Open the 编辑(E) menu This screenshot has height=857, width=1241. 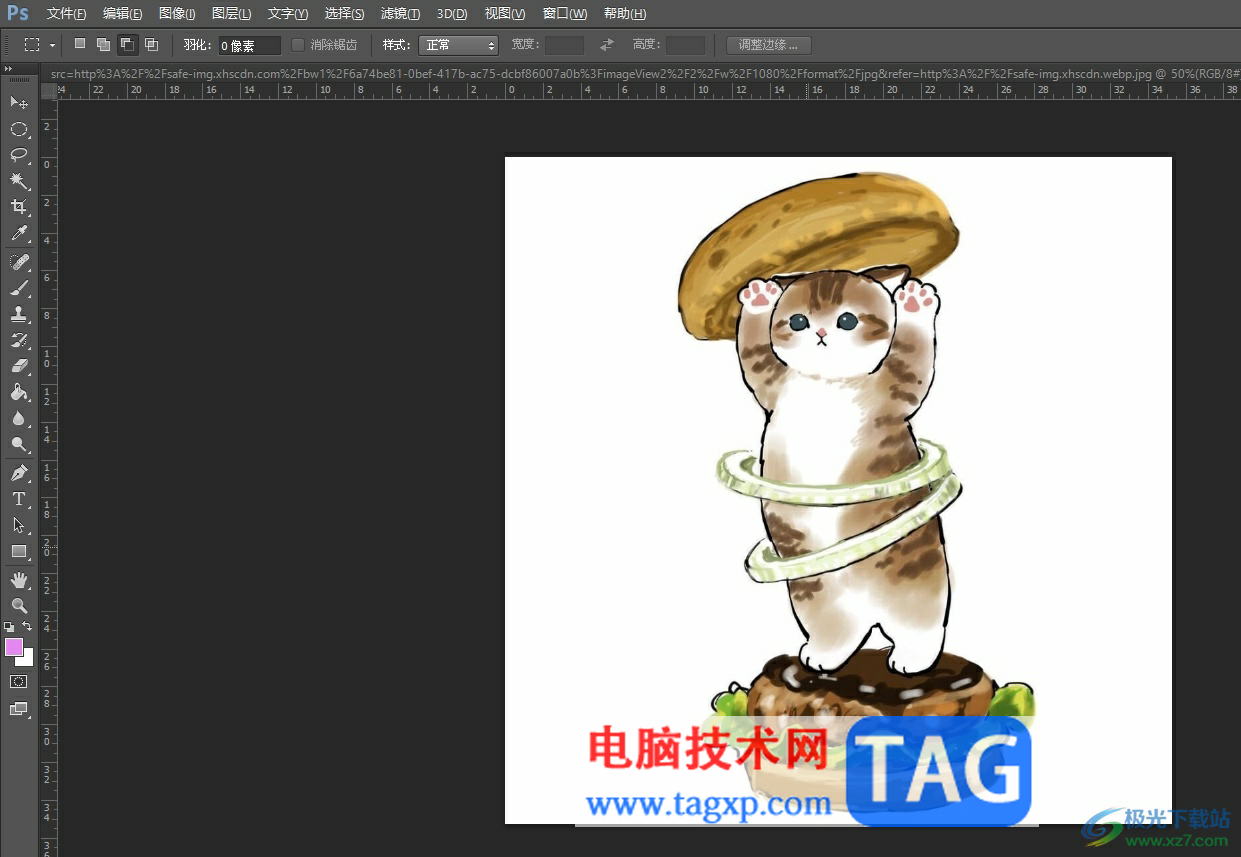pyautogui.click(x=122, y=14)
